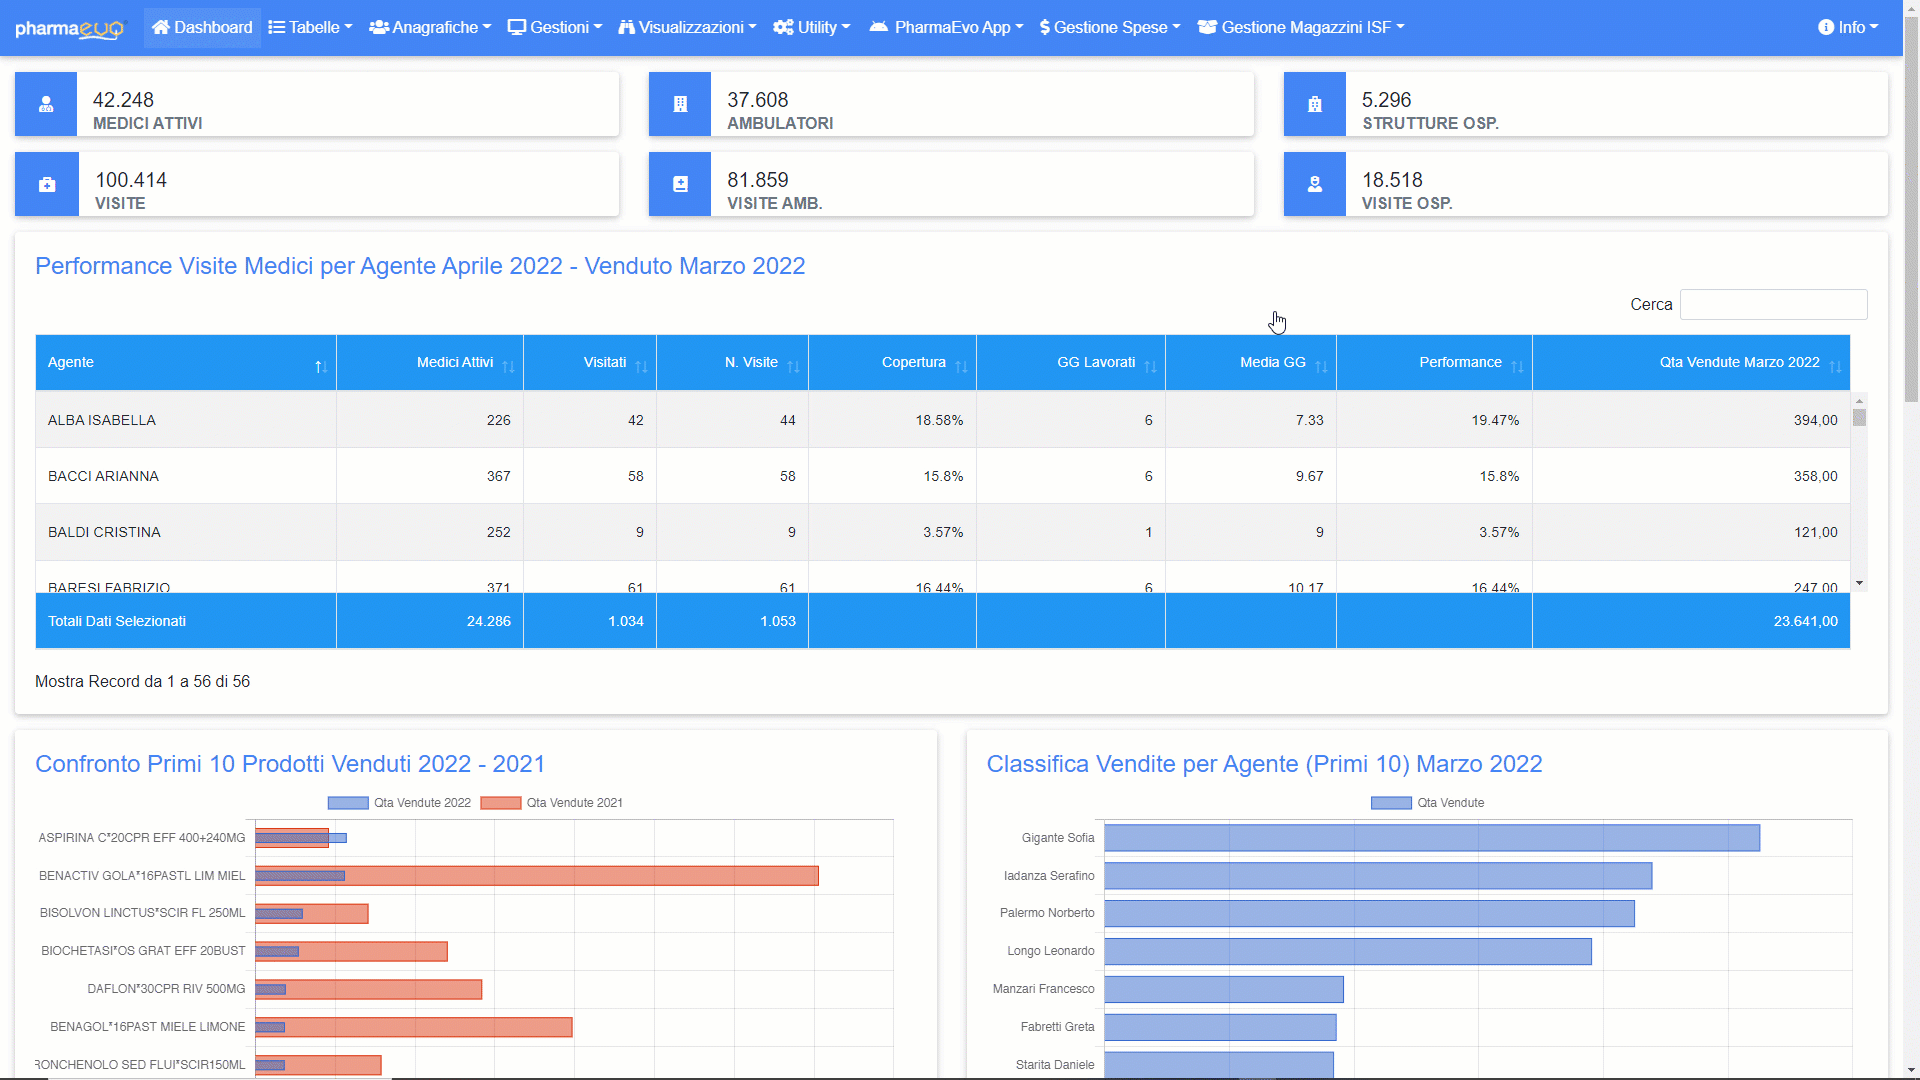
Task: Toggle Qta Vendute 2021 legend series
Action: coord(552,803)
